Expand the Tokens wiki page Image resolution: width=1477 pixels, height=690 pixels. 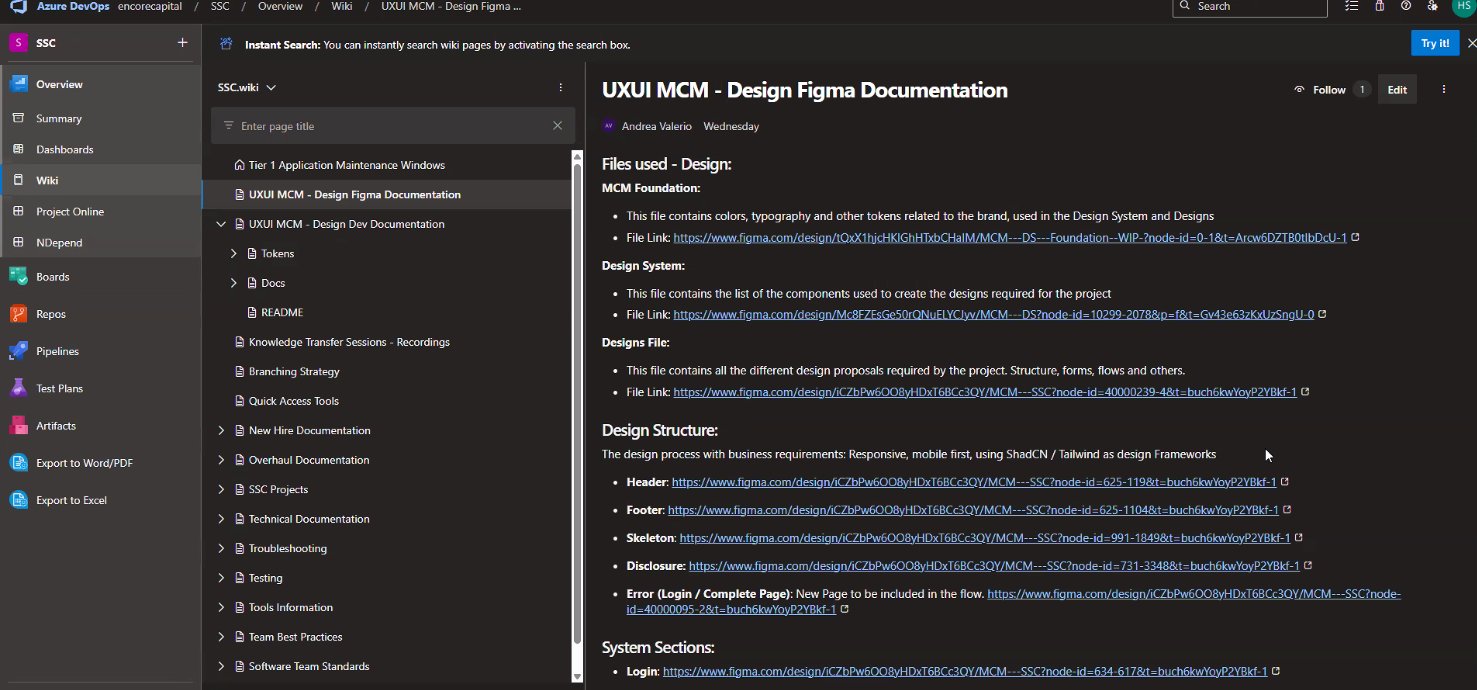coord(234,253)
